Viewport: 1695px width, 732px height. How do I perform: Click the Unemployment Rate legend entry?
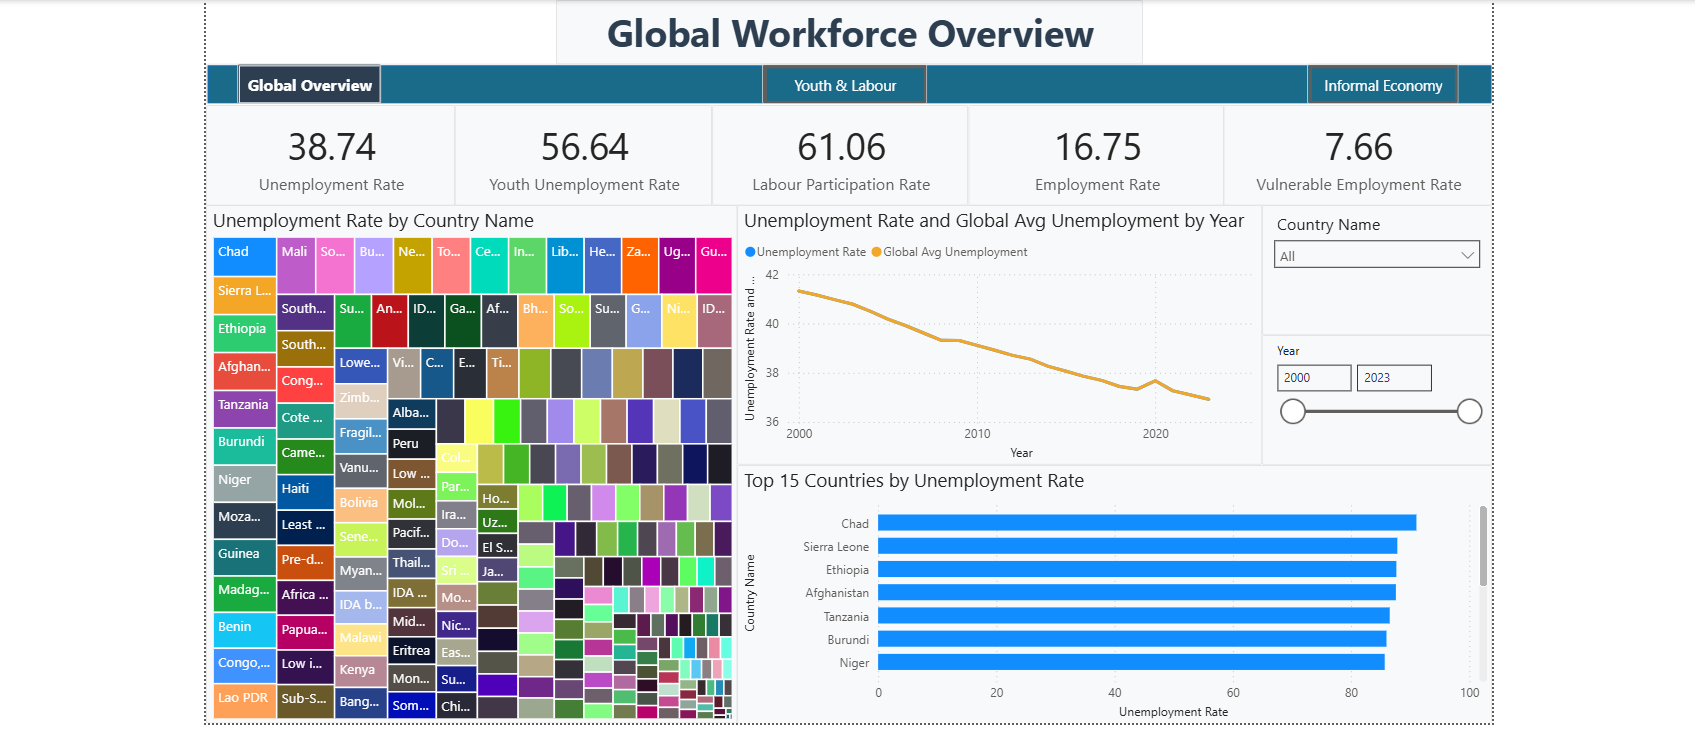click(x=806, y=252)
